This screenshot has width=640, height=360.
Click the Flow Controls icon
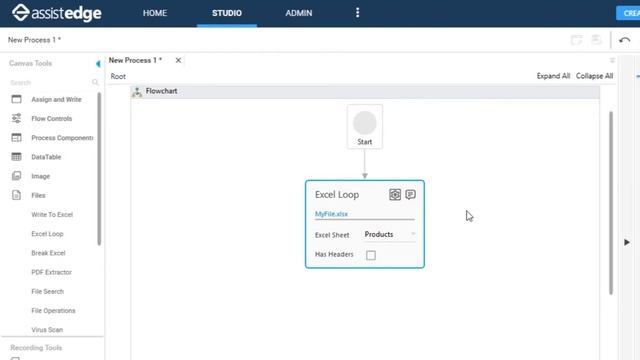[16, 118]
